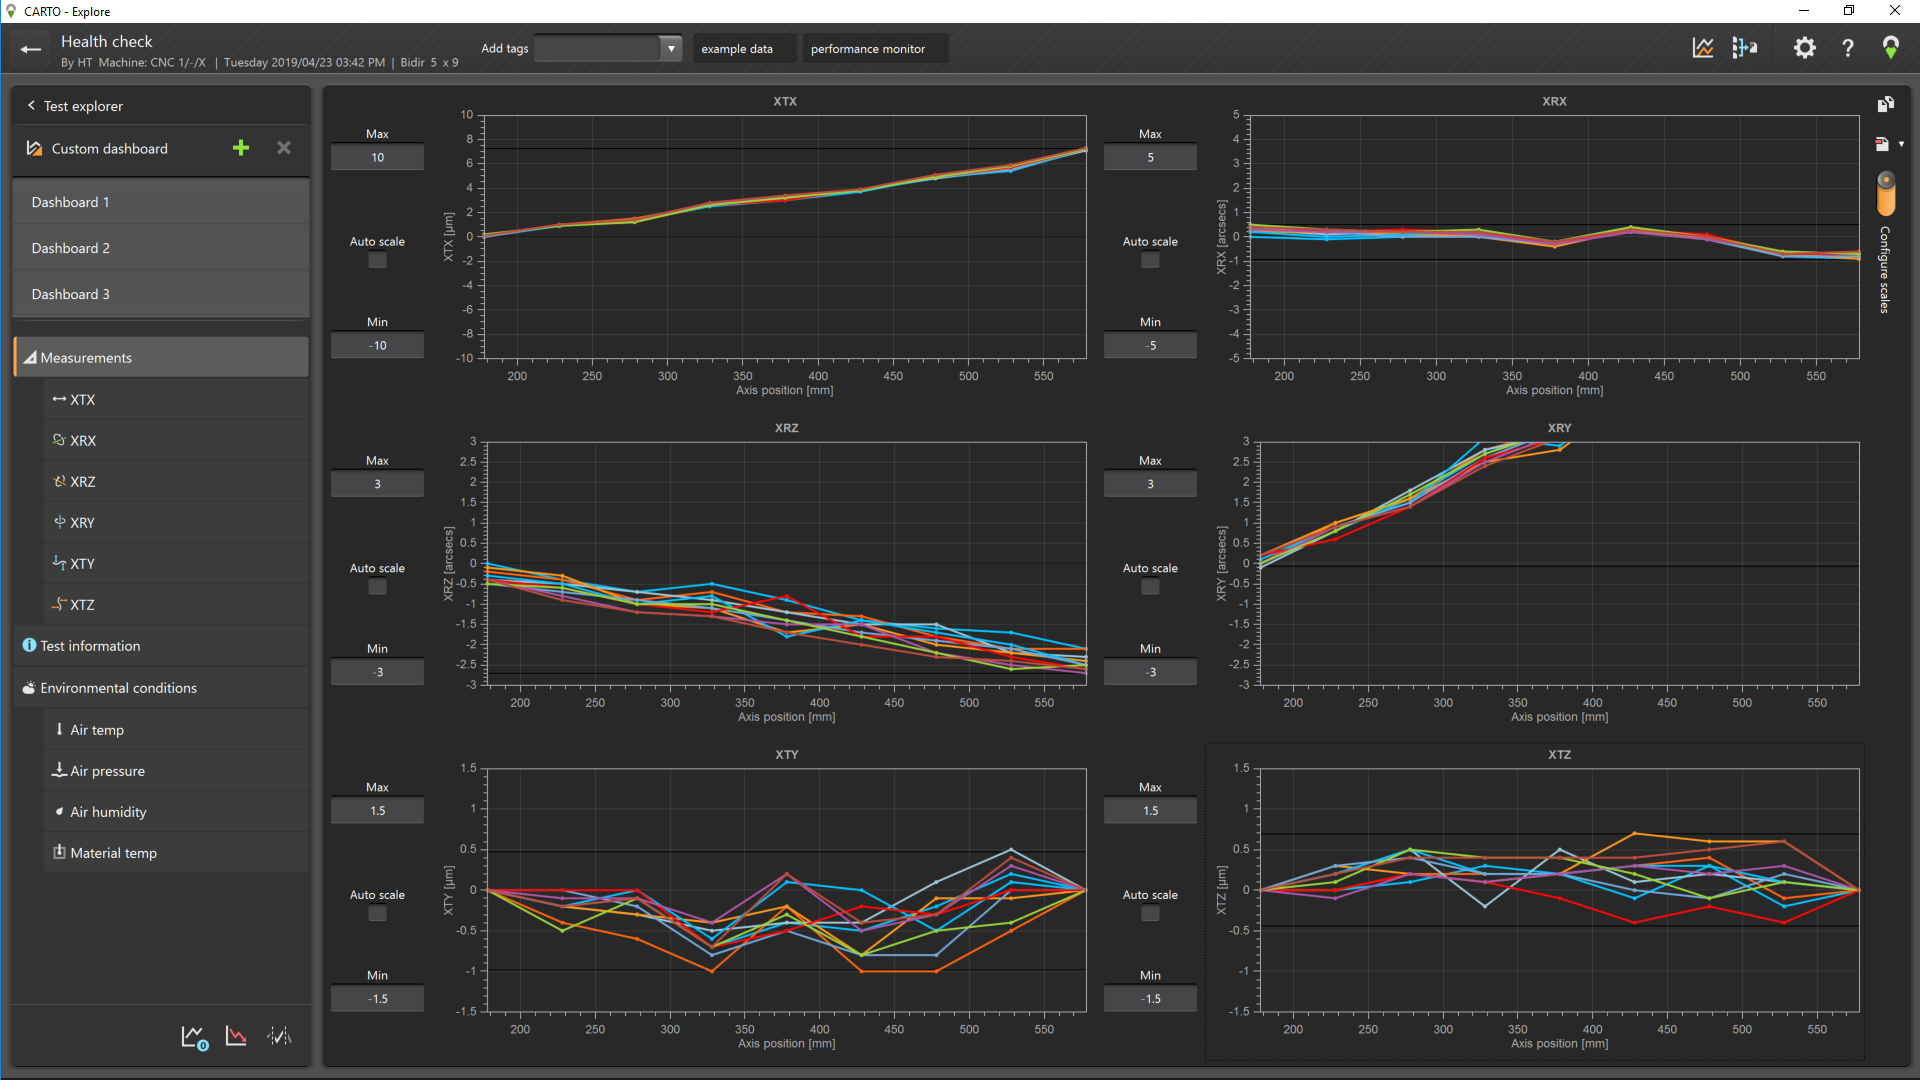Click the green location pin icon
The image size is (1920, 1080).
[1890, 48]
